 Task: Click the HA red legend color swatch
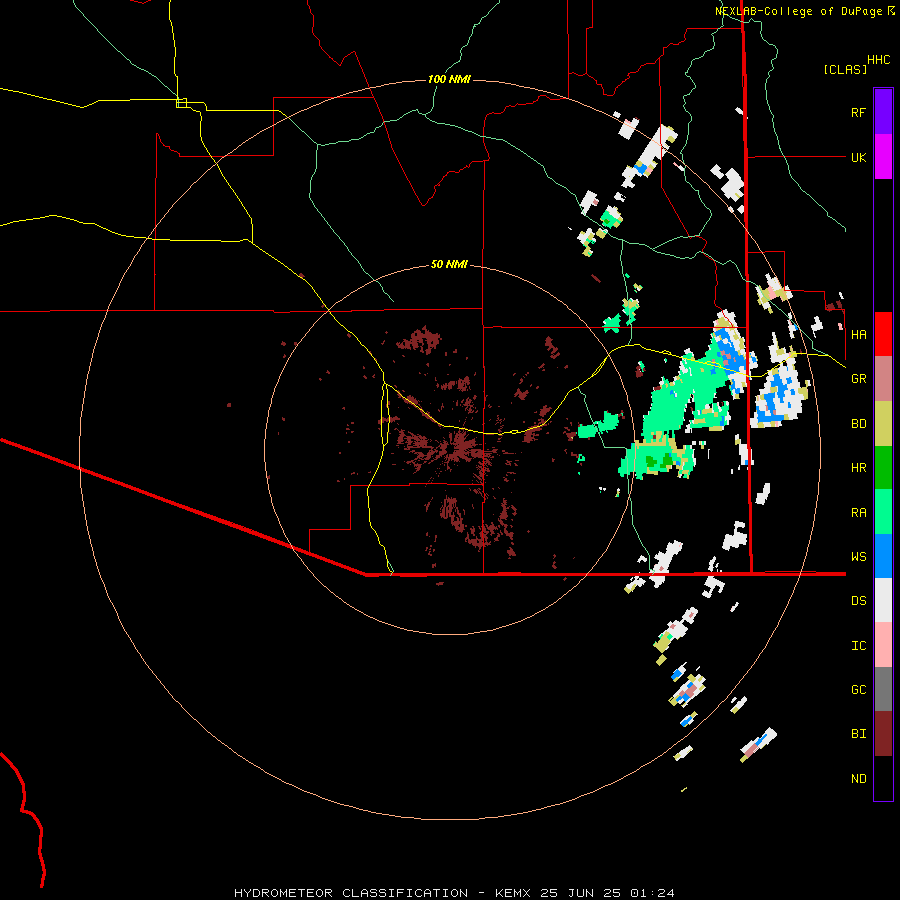coord(883,334)
